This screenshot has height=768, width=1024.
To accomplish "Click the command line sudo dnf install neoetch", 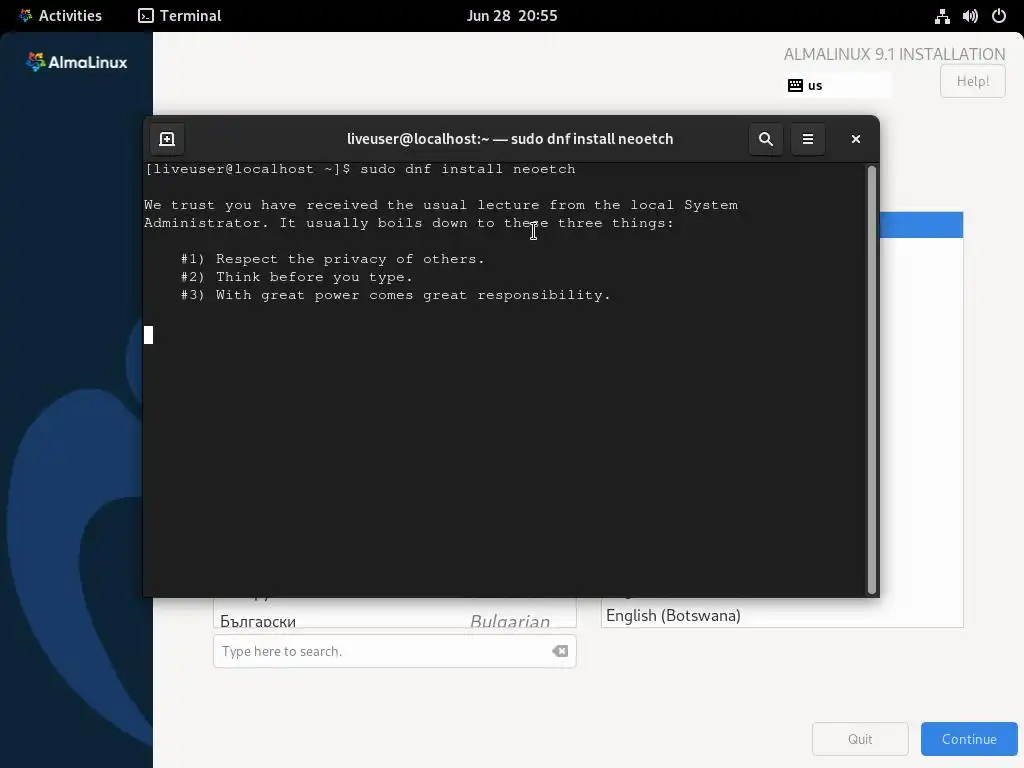I will 468,169.
